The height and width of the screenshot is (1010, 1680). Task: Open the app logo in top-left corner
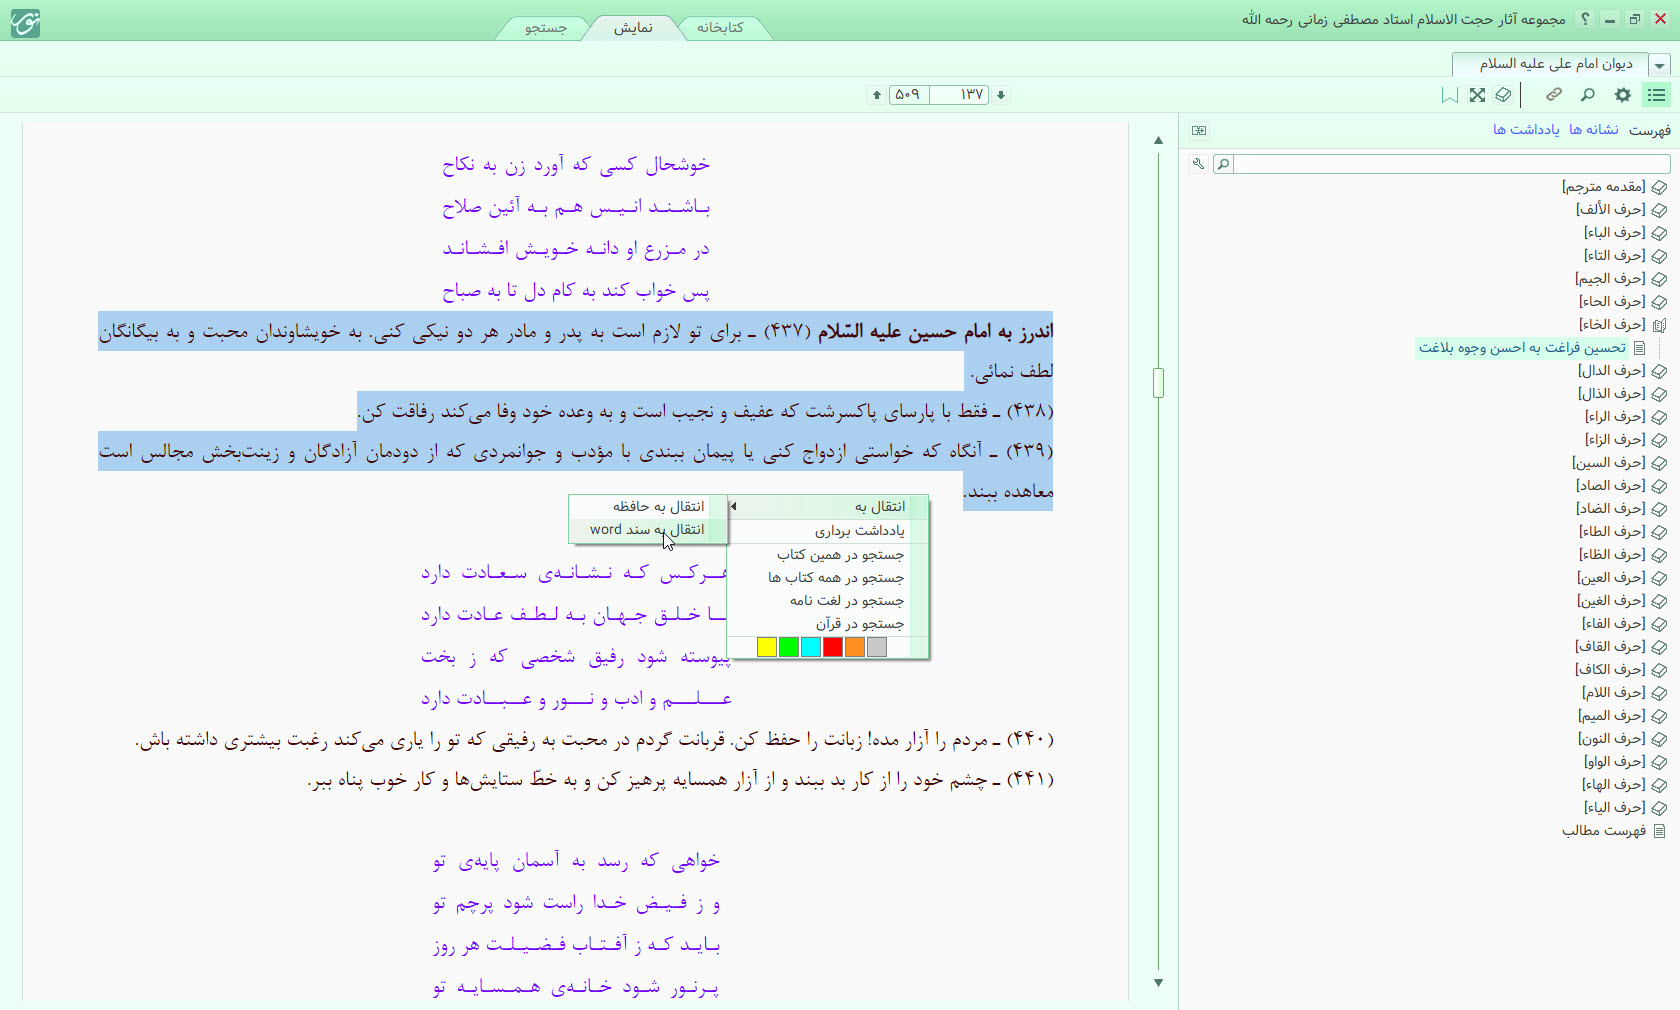click(25, 22)
